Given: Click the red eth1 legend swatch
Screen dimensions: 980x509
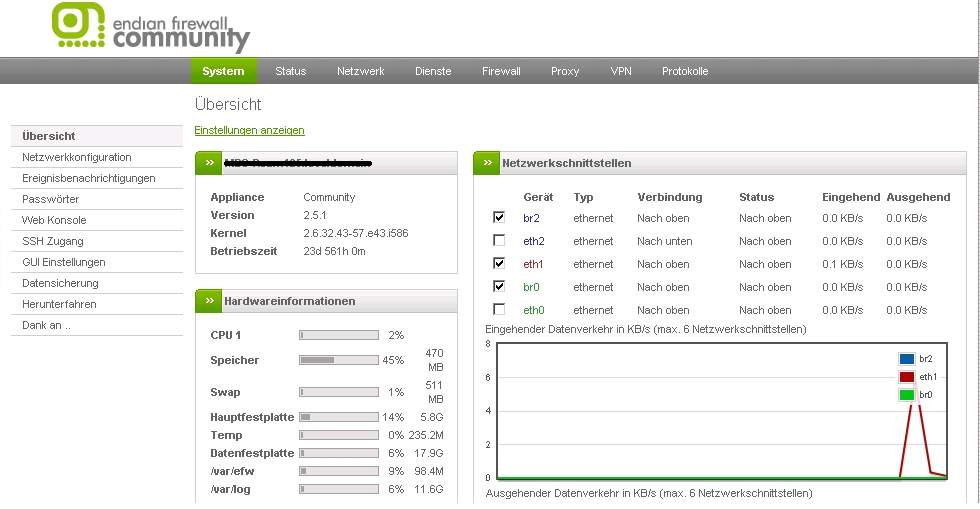Looking at the screenshot, I should pyautogui.click(x=906, y=377).
